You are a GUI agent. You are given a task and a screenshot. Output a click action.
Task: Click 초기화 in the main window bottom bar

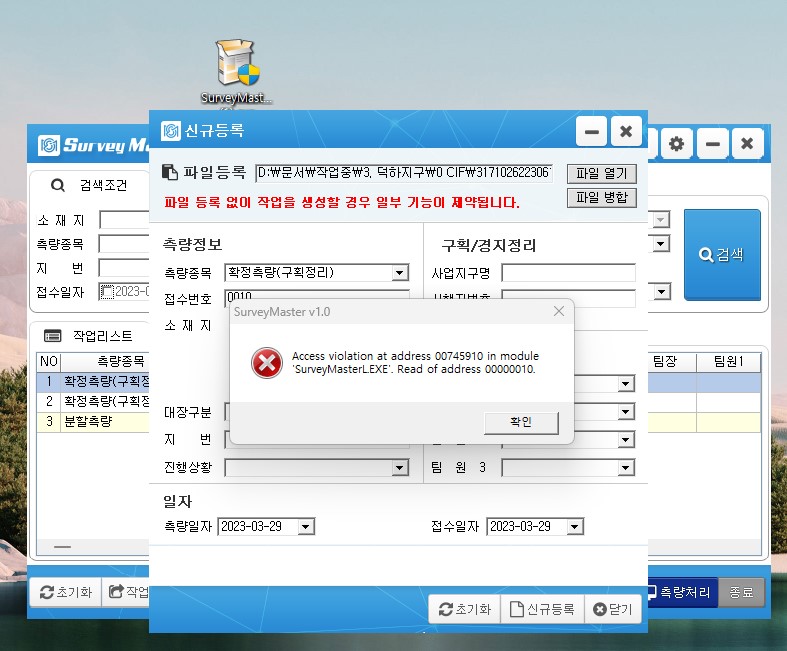pos(66,592)
